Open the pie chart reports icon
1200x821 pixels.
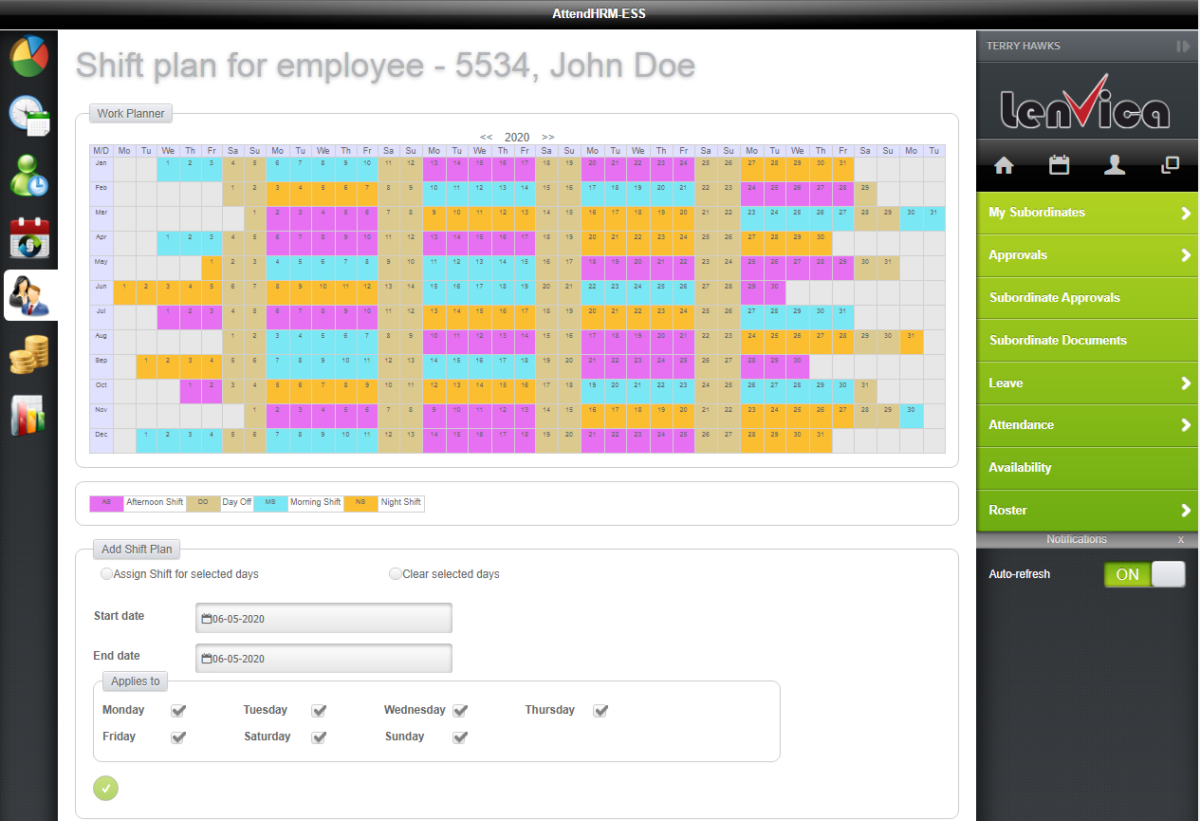coord(29,57)
